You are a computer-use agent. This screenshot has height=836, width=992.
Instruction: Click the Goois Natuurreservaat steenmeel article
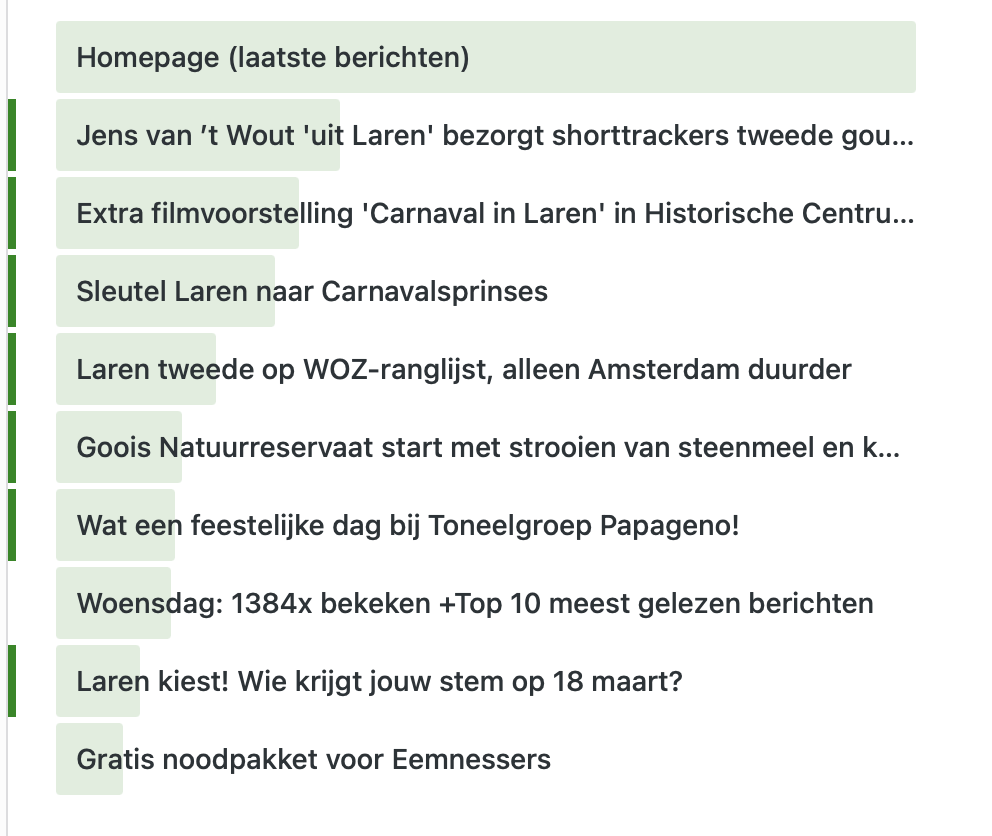tap(488, 447)
